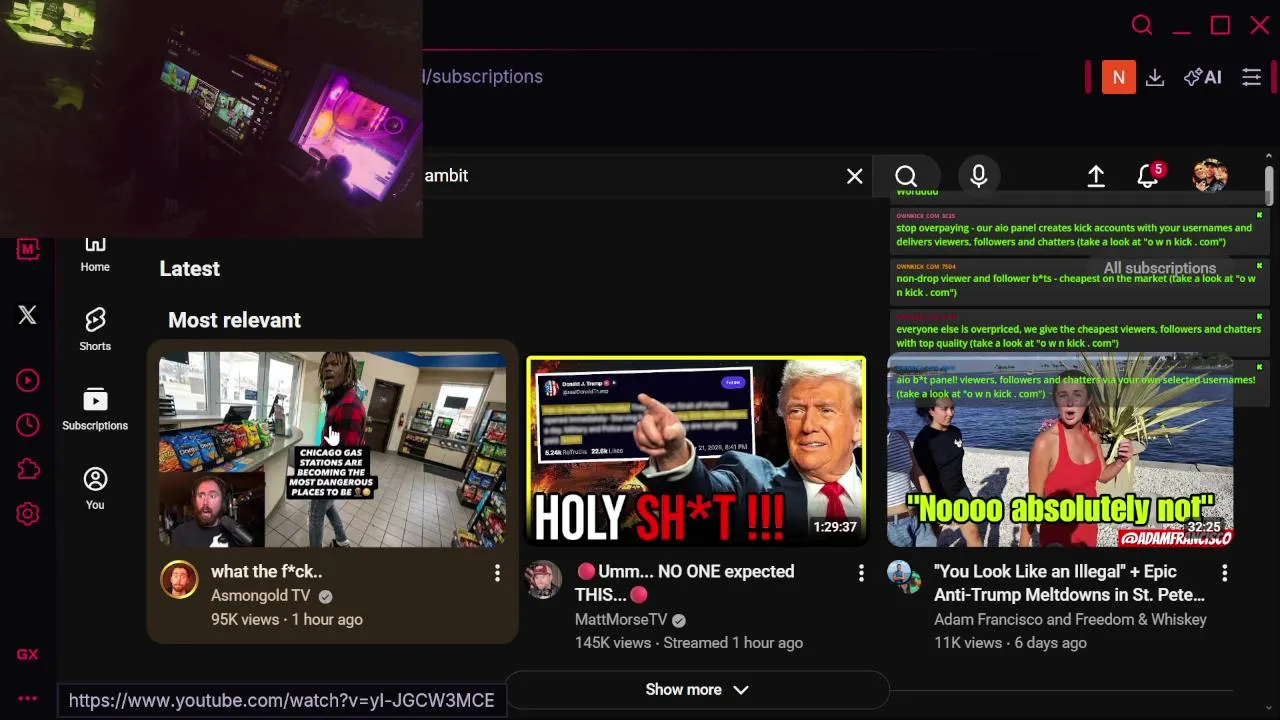The image size is (1280, 720).
Task: Open the AI assistant icon
Action: coord(1203,77)
